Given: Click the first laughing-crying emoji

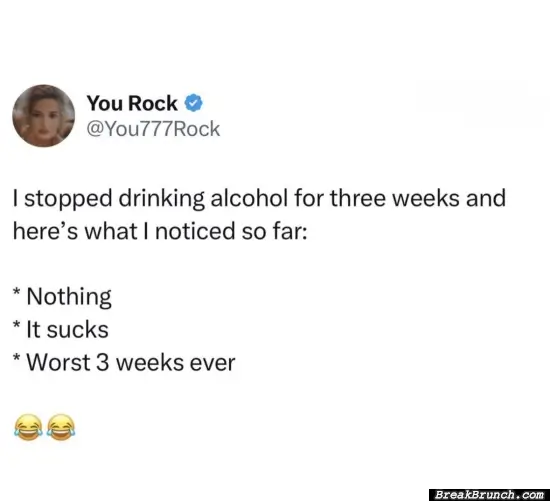Looking at the screenshot, I should (28, 427).
